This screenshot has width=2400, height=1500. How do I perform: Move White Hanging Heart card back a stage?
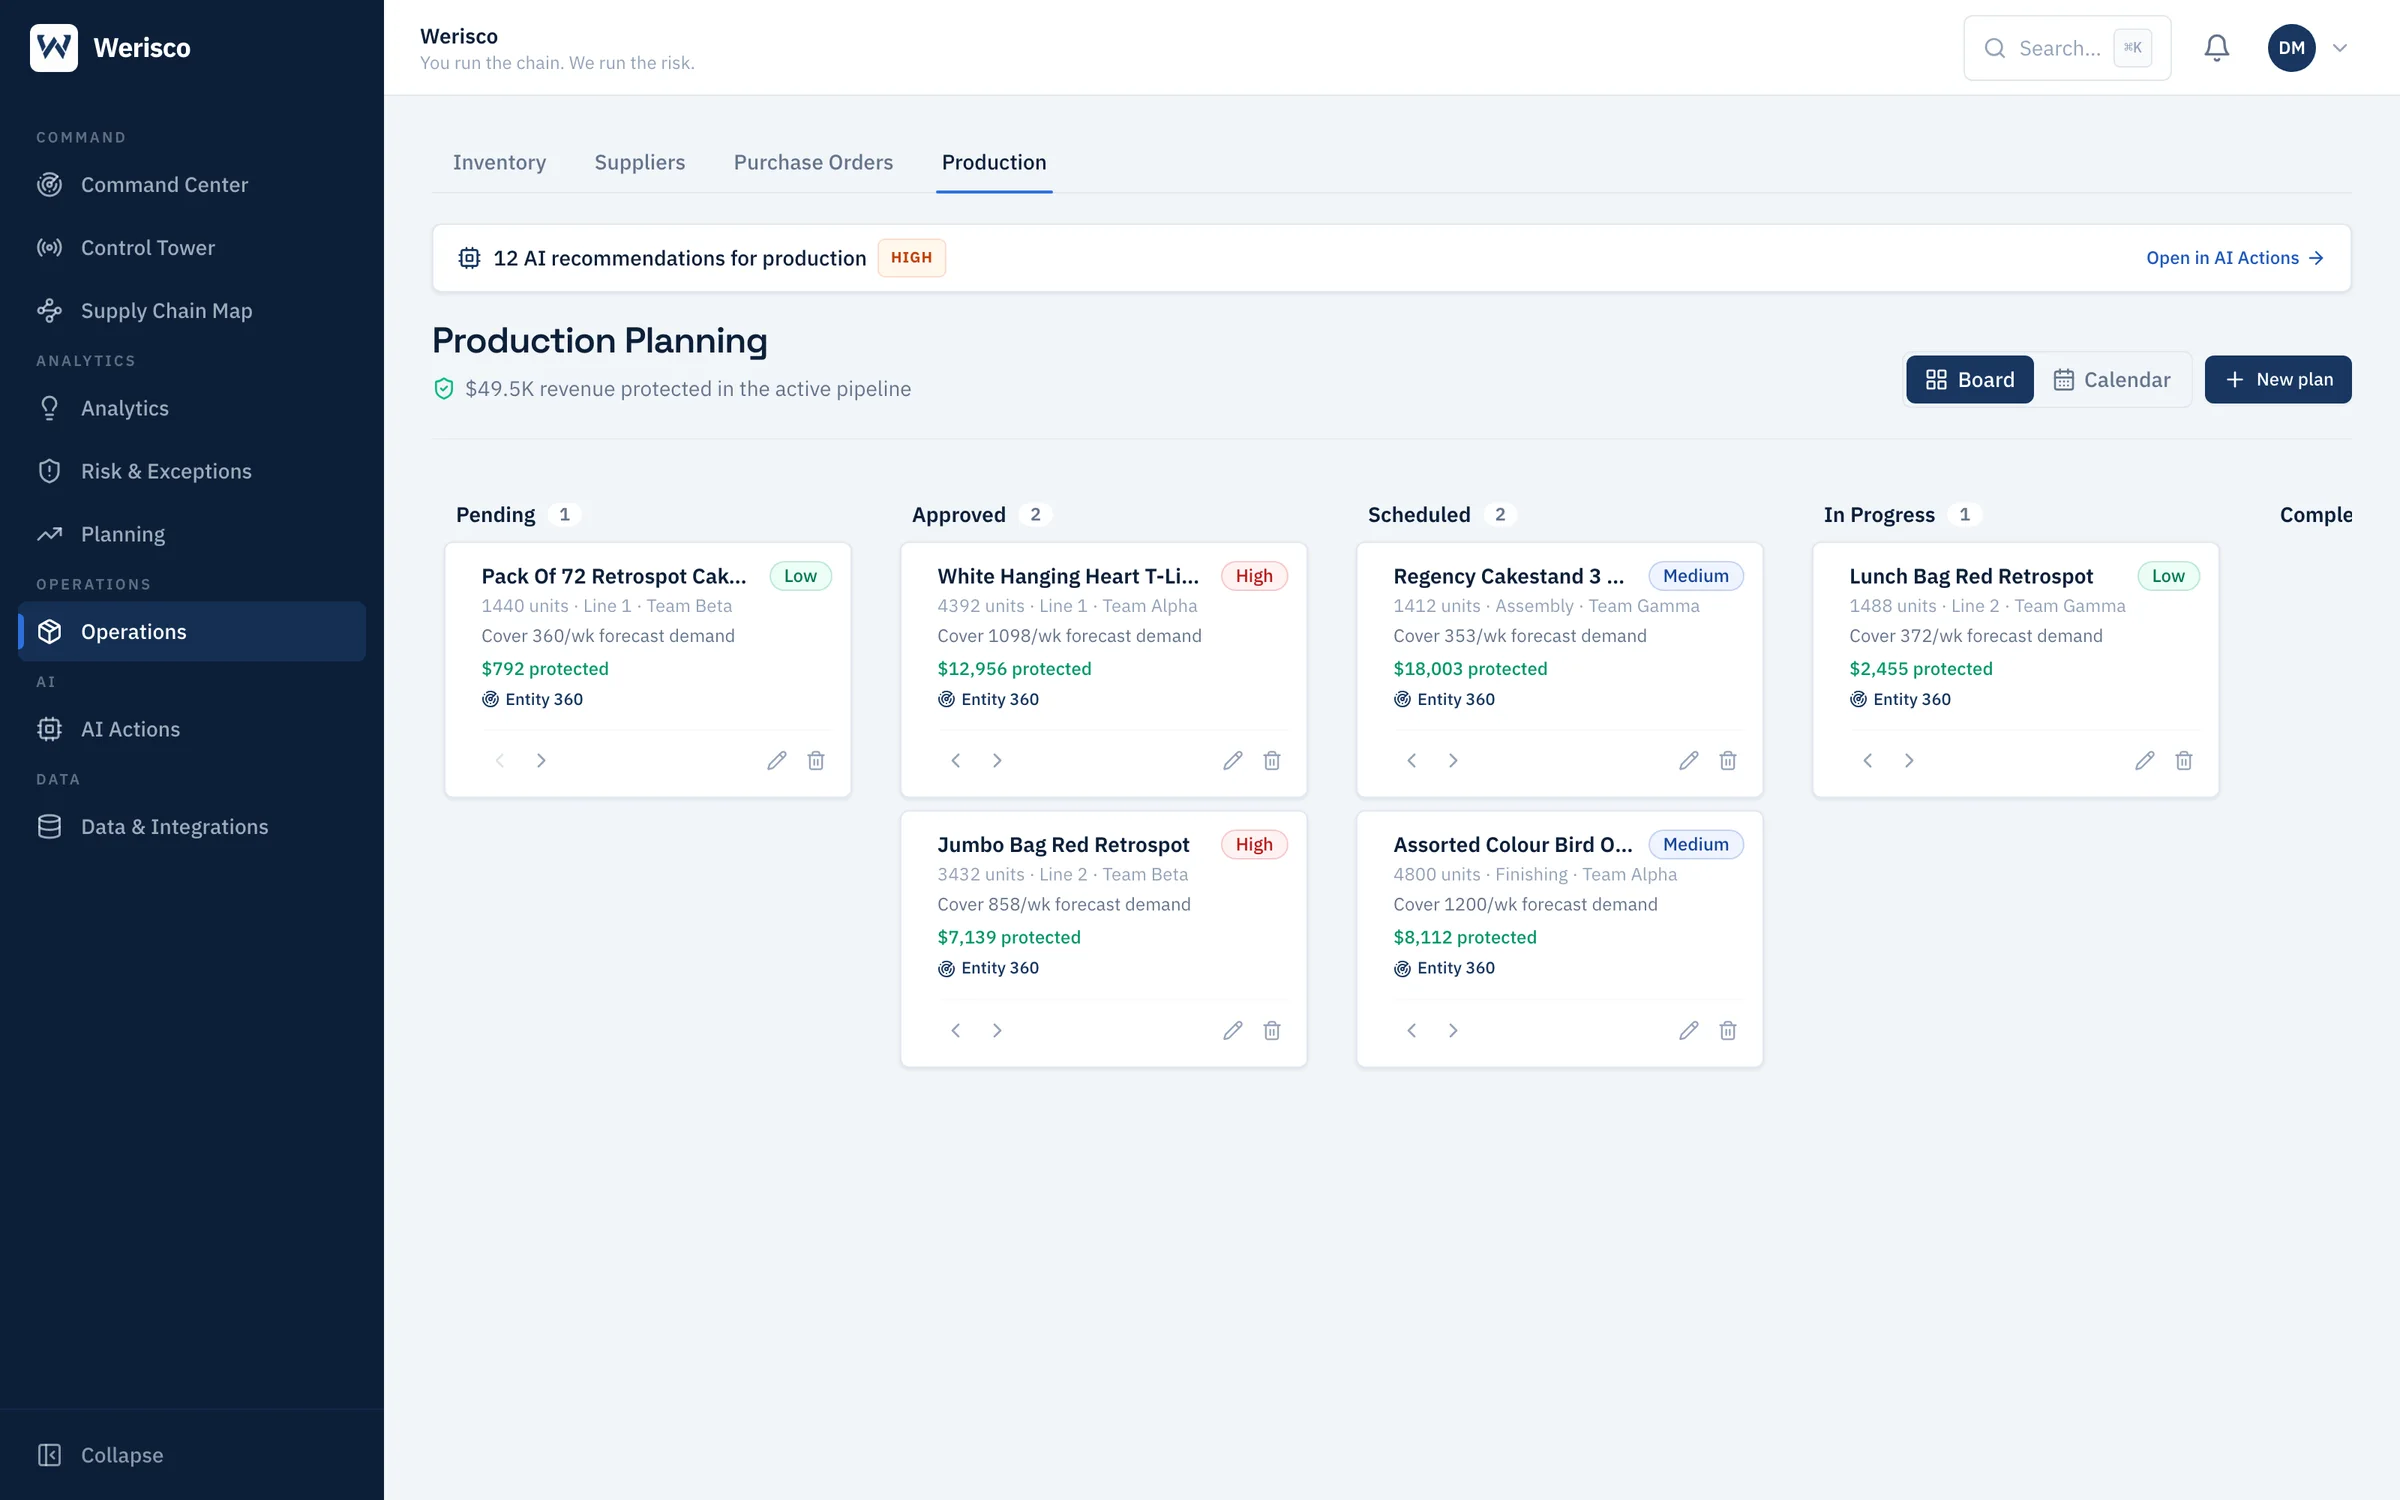point(956,761)
